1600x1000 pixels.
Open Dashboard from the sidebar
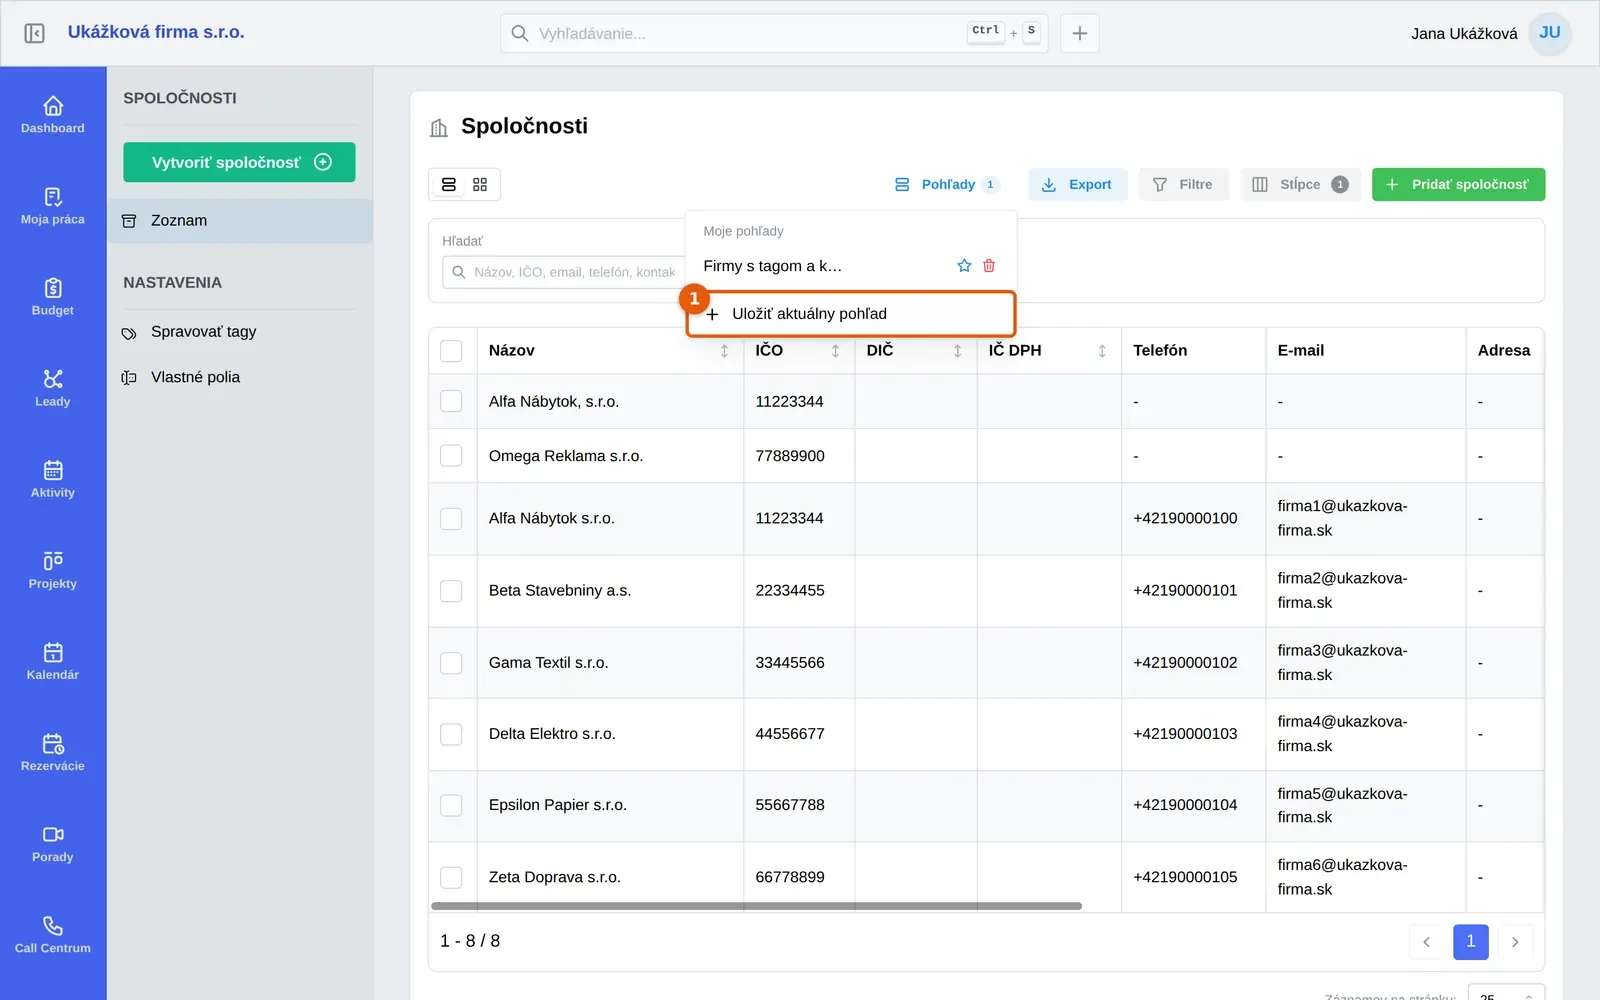point(53,114)
